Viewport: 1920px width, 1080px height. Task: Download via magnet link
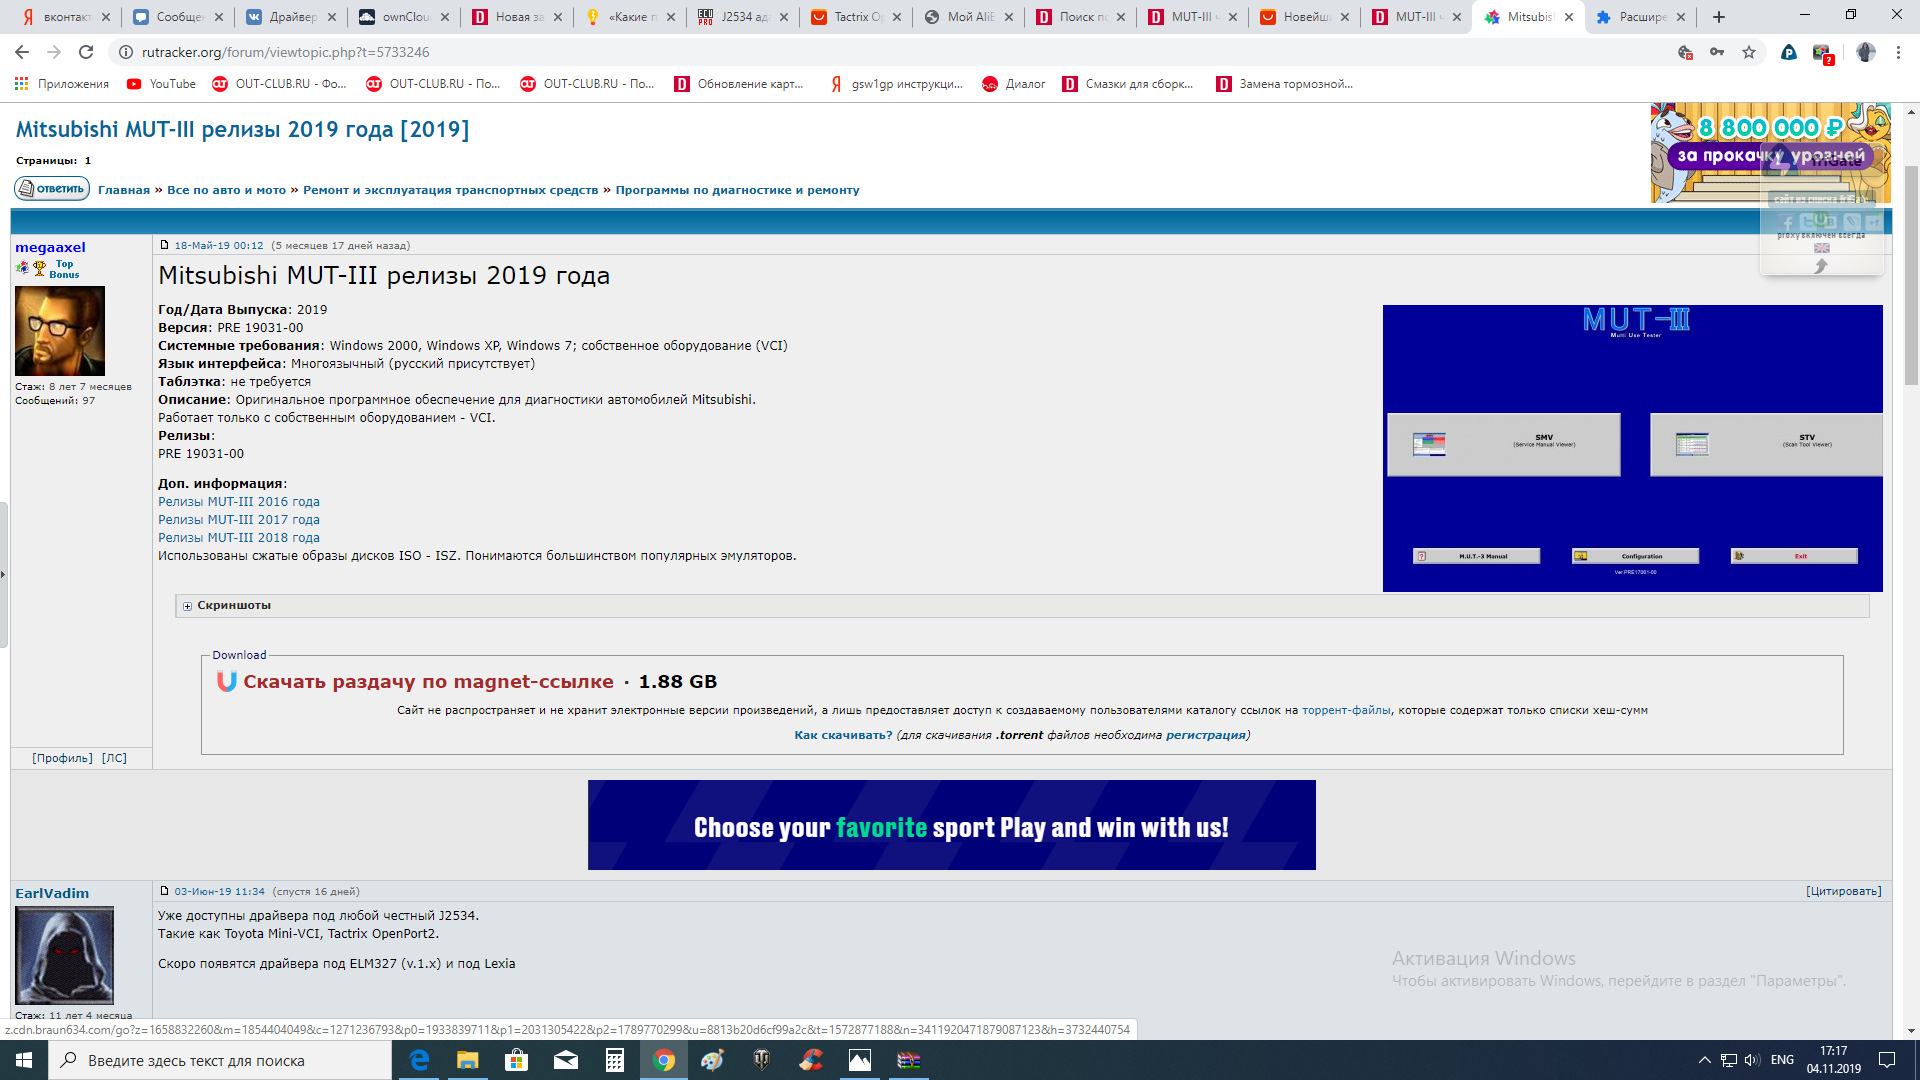coord(428,682)
